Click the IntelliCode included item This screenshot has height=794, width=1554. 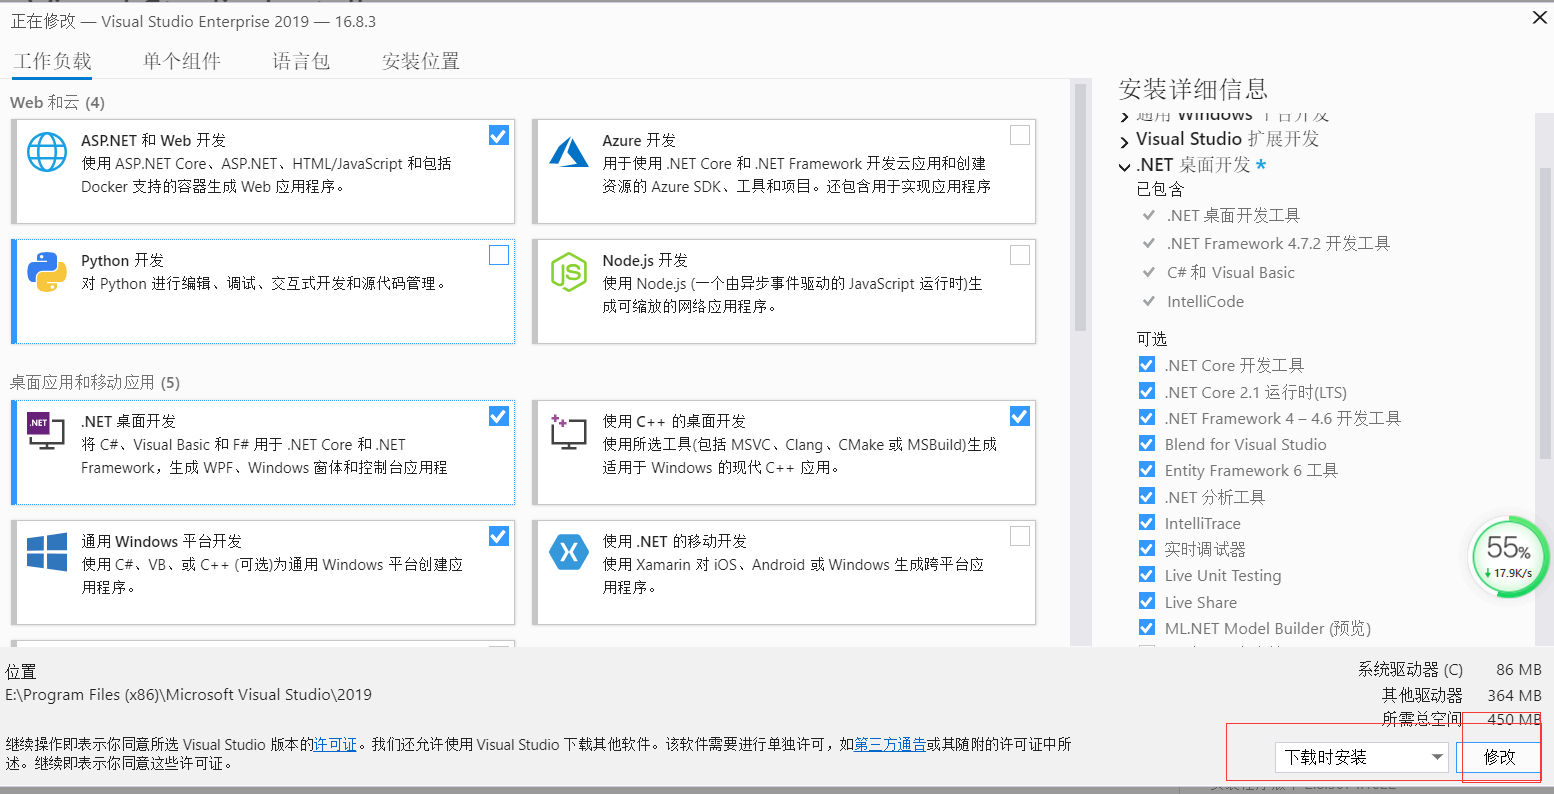point(1205,301)
